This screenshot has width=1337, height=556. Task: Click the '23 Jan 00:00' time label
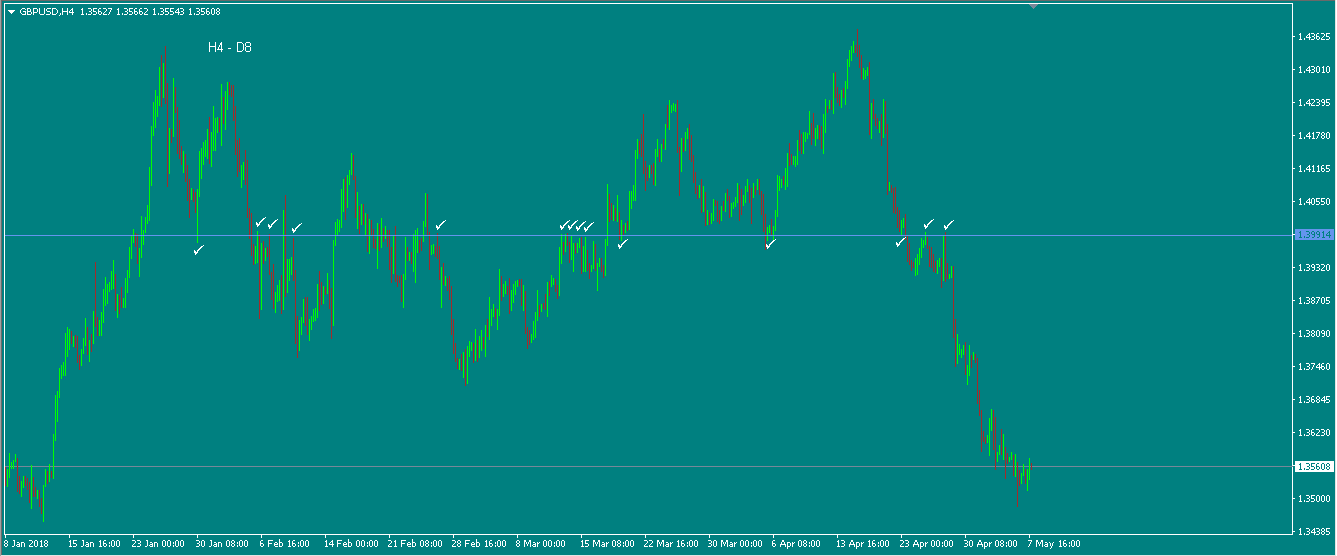(x=159, y=545)
